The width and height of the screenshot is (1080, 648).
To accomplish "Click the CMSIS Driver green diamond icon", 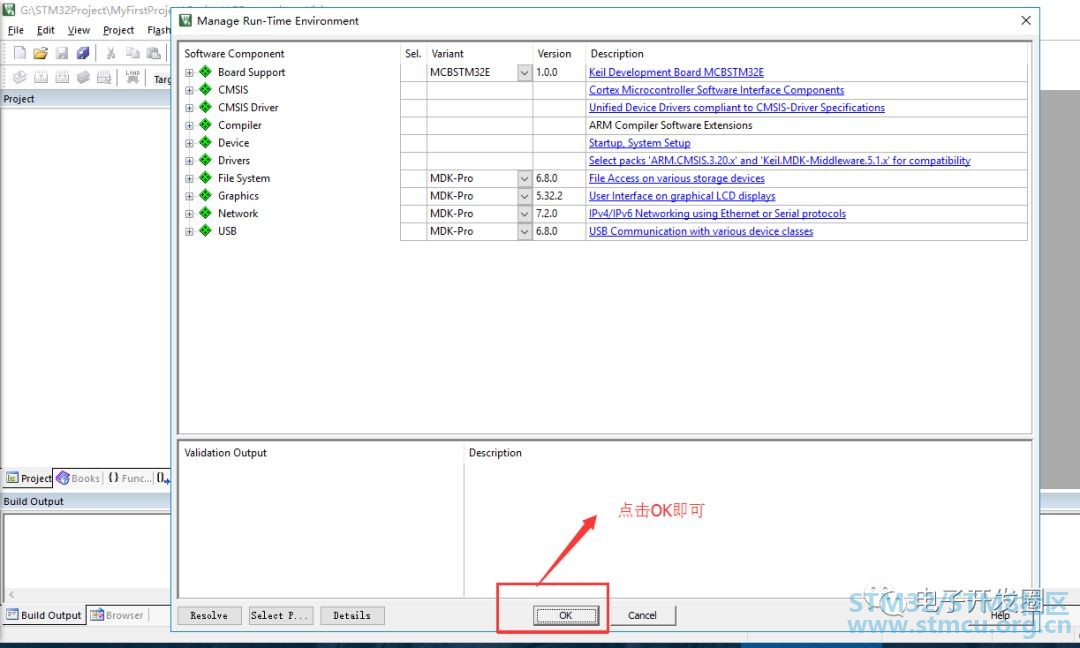I will click(x=205, y=107).
